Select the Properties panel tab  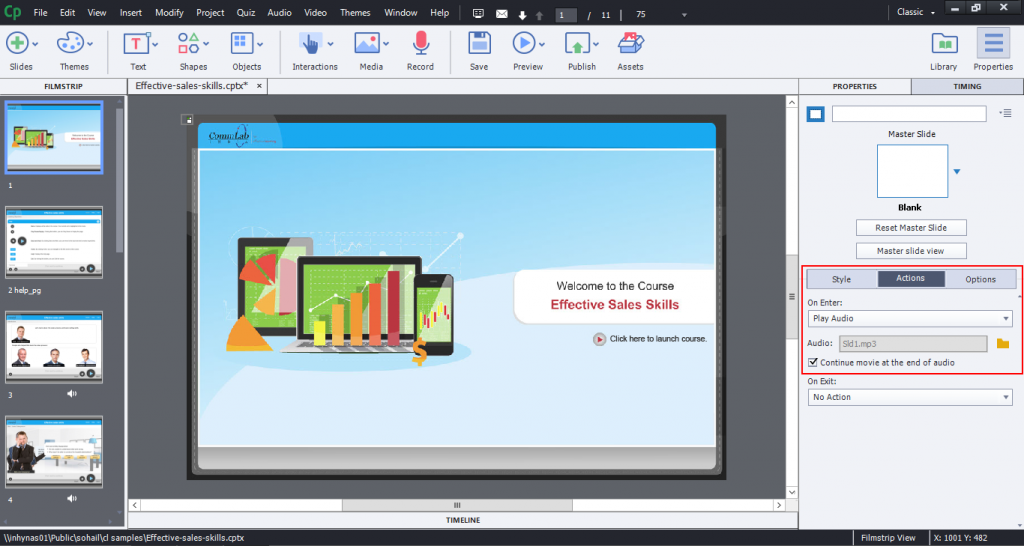(855, 86)
